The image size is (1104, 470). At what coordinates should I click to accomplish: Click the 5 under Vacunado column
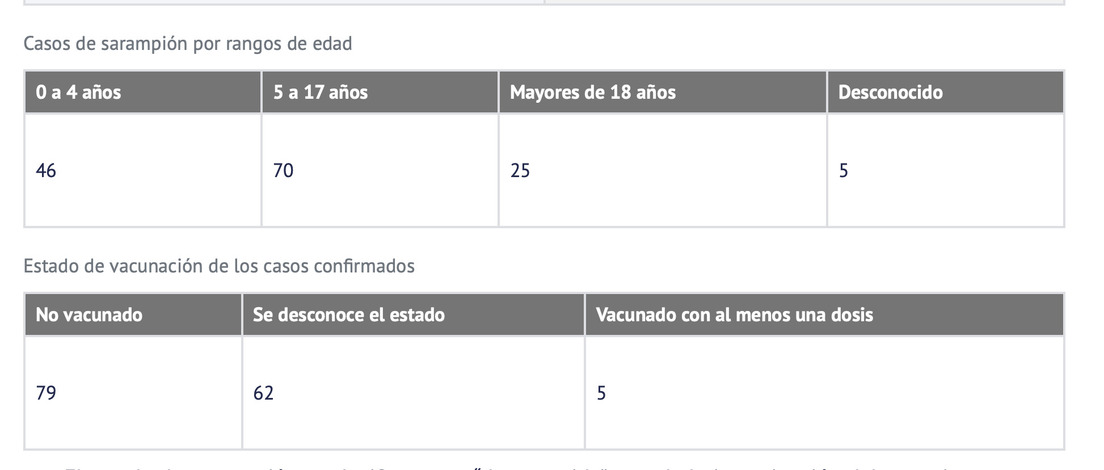pos(601,393)
